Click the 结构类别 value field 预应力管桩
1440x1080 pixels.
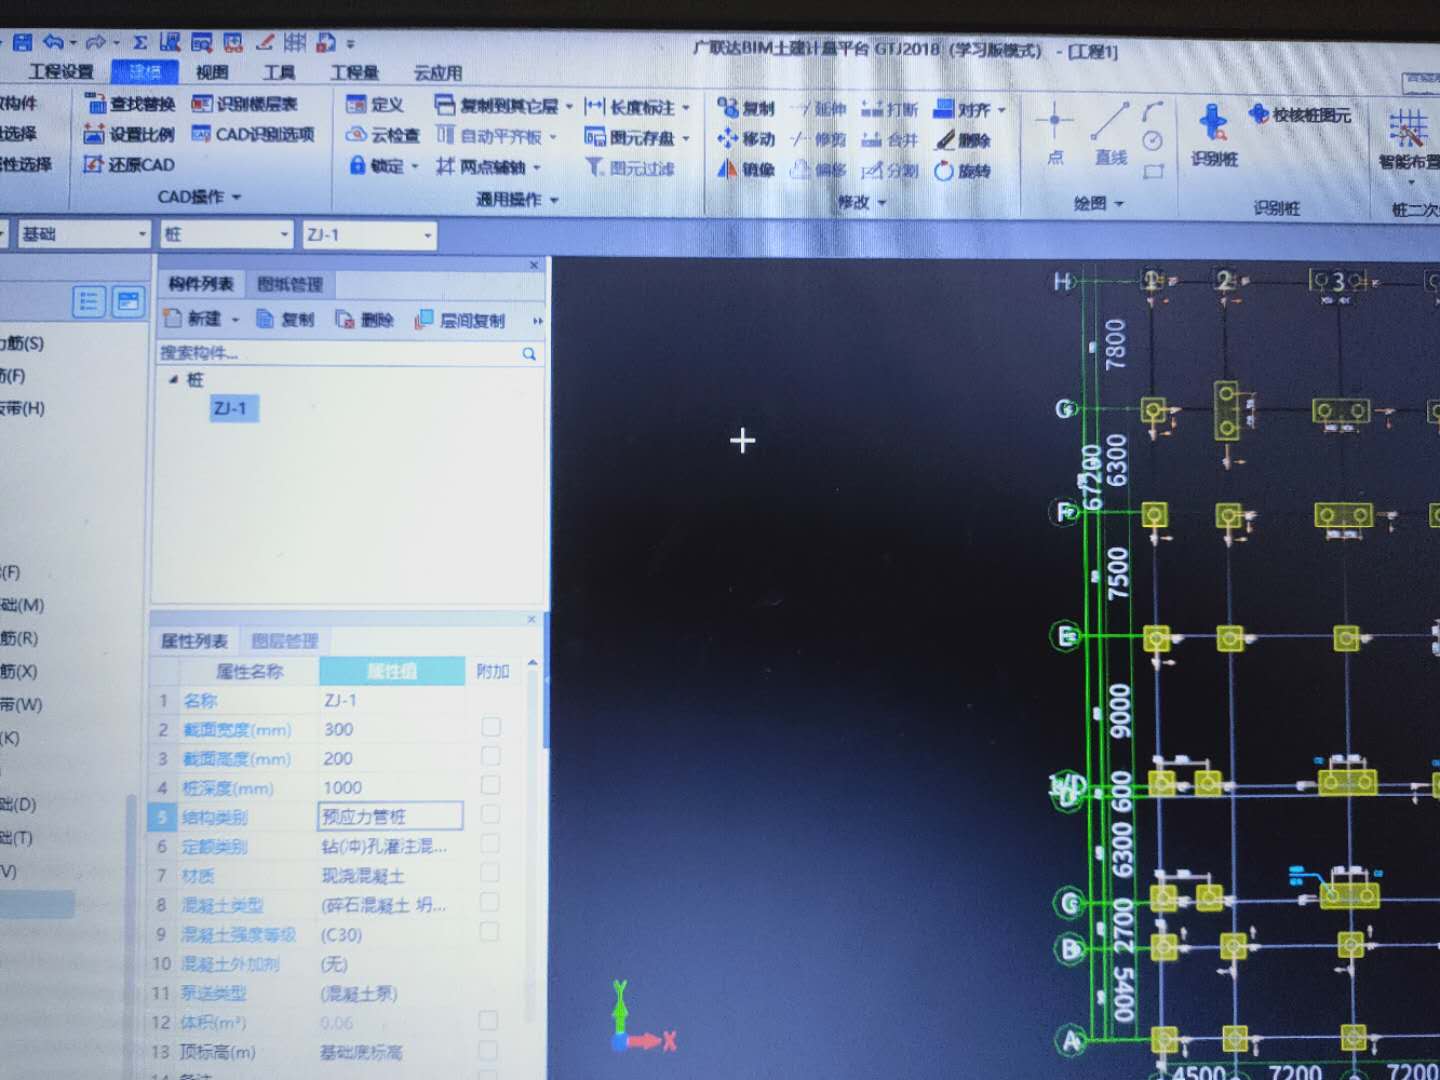(x=390, y=816)
